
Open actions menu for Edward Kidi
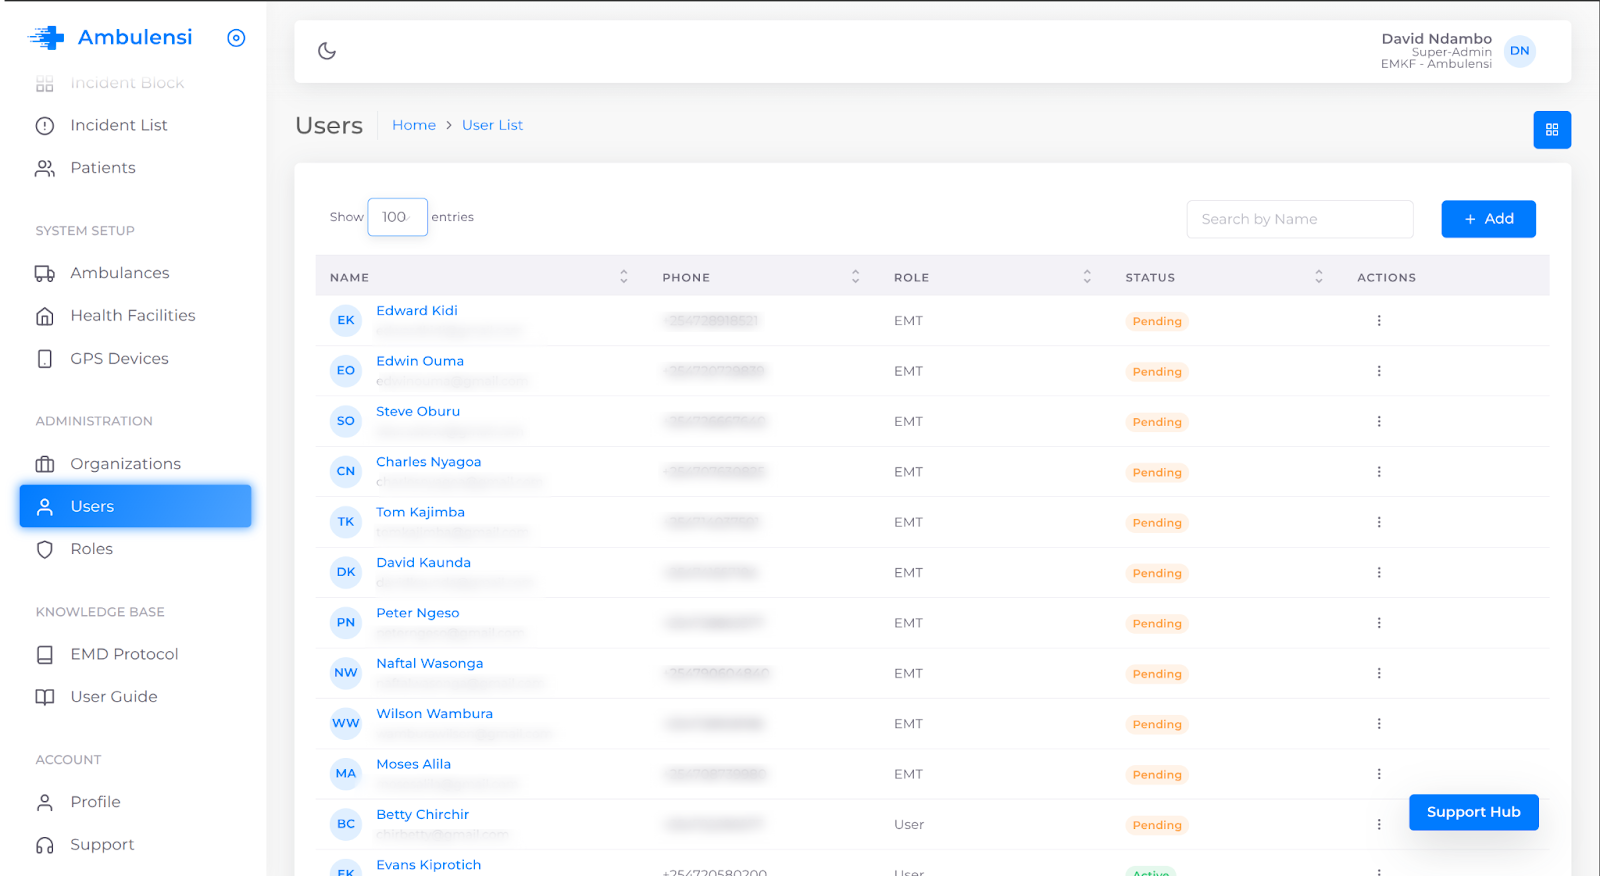tap(1378, 321)
